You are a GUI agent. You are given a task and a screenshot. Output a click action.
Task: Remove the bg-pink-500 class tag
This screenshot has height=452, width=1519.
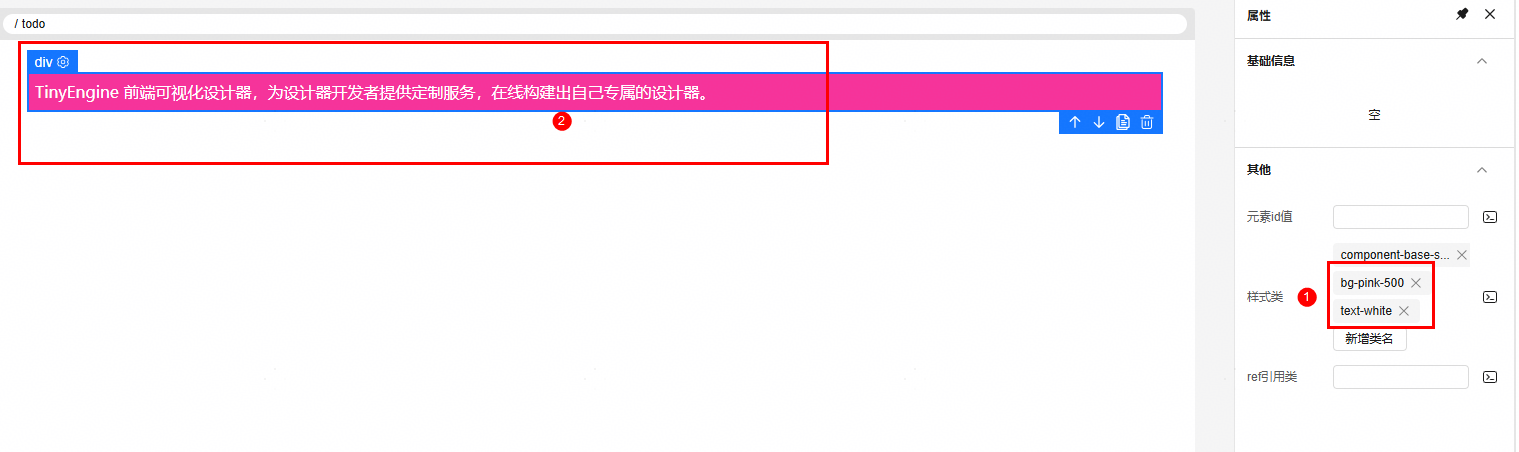click(1416, 283)
